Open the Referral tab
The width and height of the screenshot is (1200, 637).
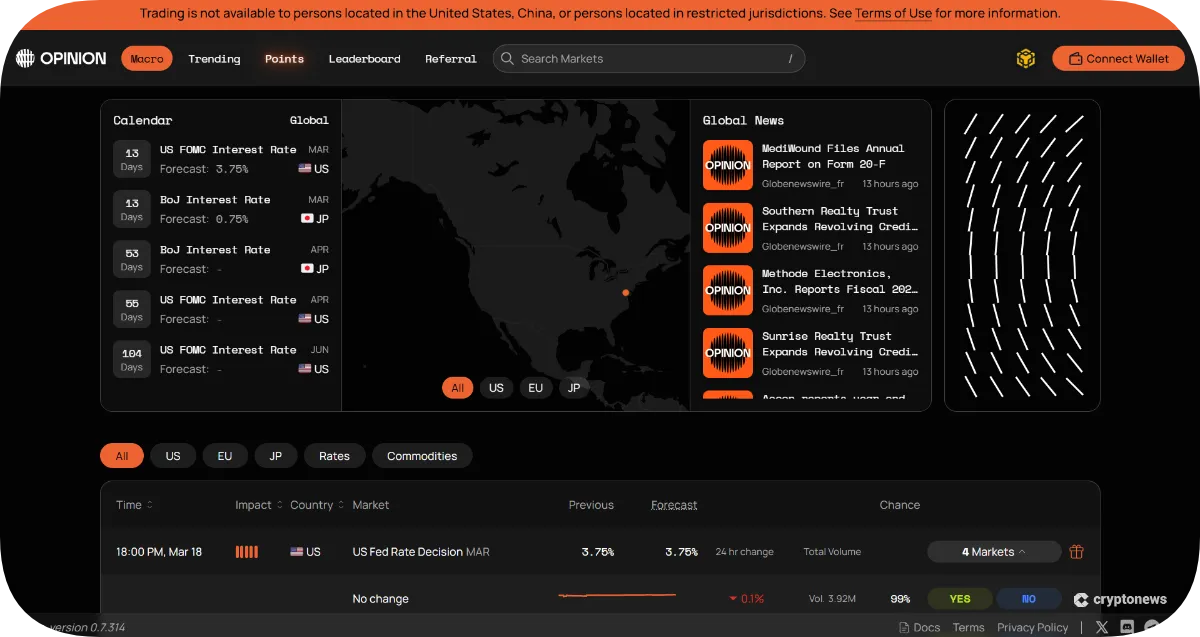(x=451, y=59)
